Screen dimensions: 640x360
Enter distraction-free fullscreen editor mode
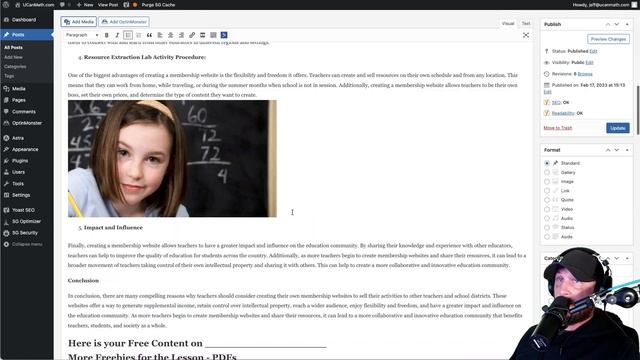pos(526,35)
